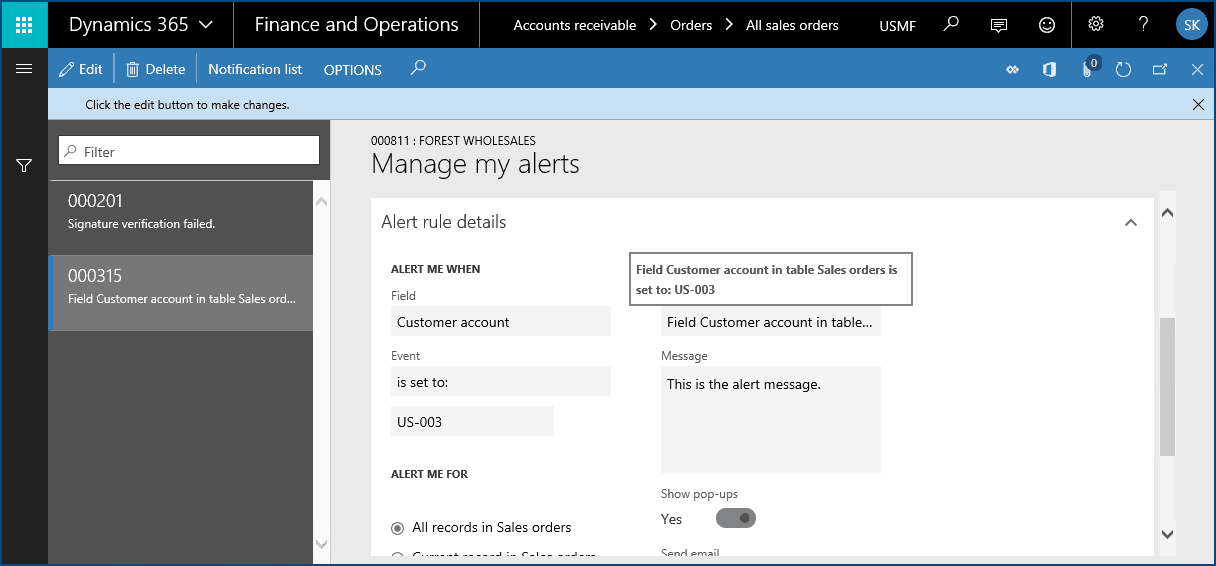1216x566 pixels.
Task: Open the messages chat icon
Action: pos(998,25)
